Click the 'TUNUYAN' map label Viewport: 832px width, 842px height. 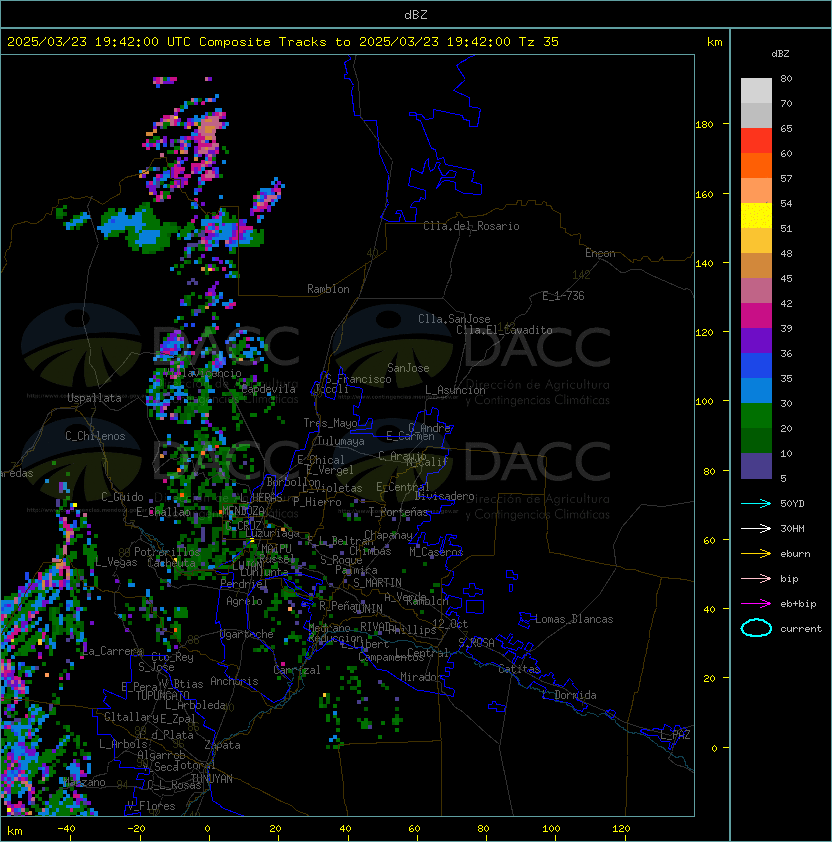pyautogui.click(x=212, y=779)
